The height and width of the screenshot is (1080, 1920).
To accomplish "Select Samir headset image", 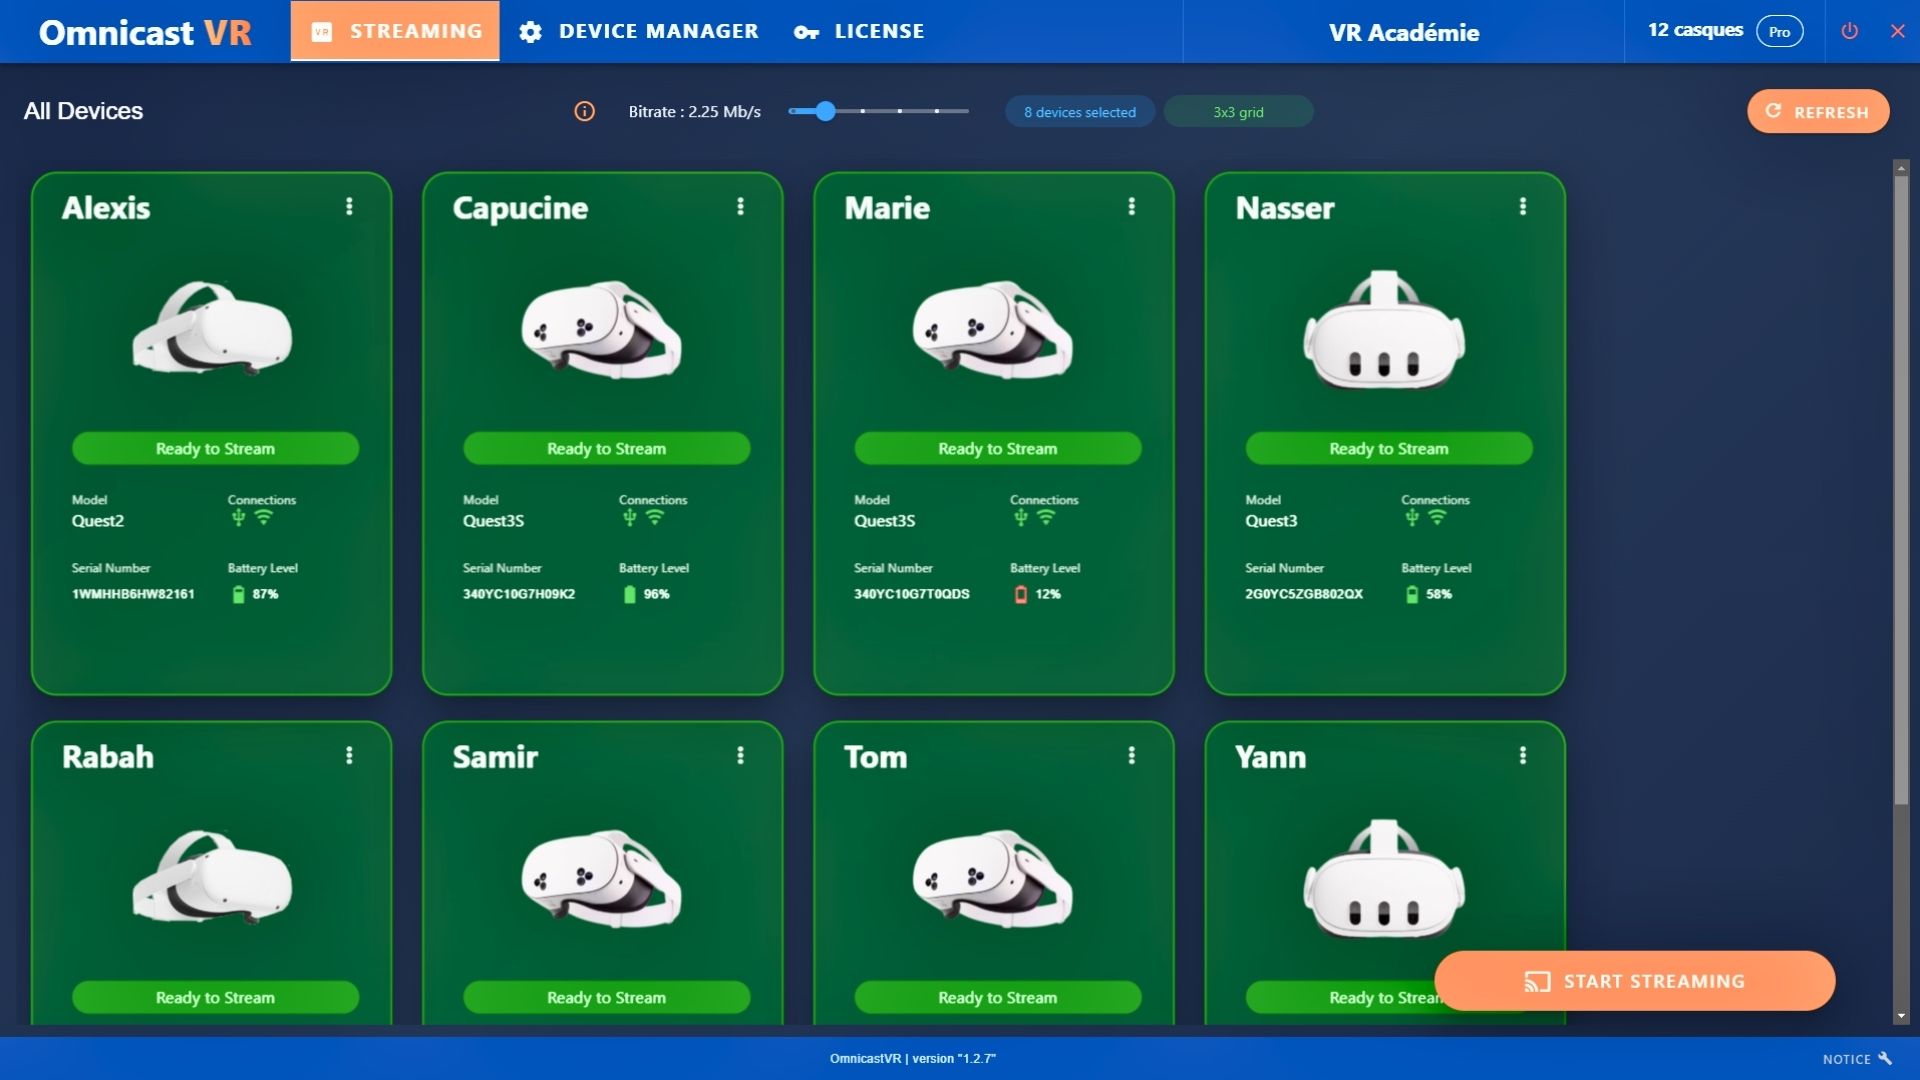I will point(602,878).
